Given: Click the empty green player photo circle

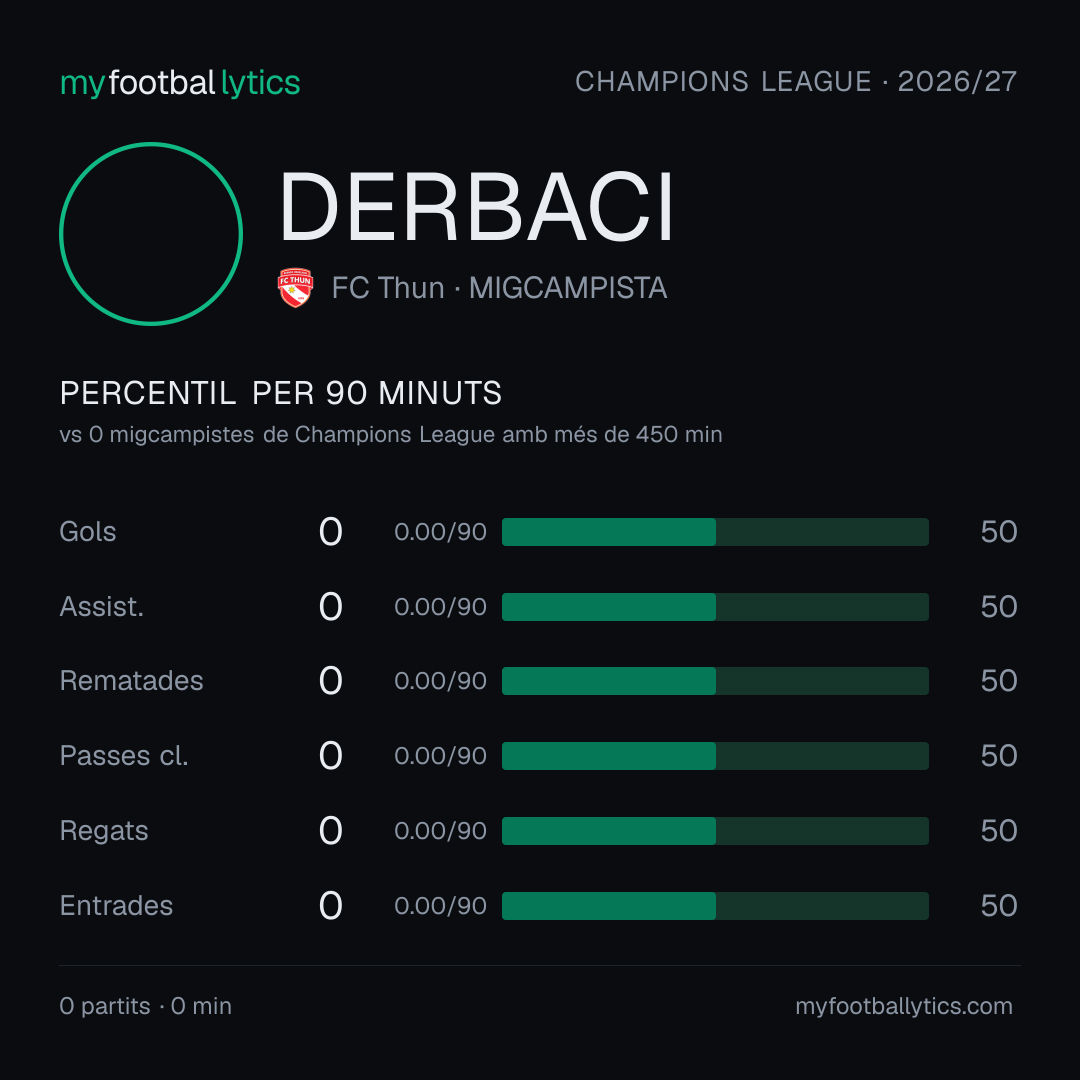Looking at the screenshot, I should pyautogui.click(x=151, y=233).
